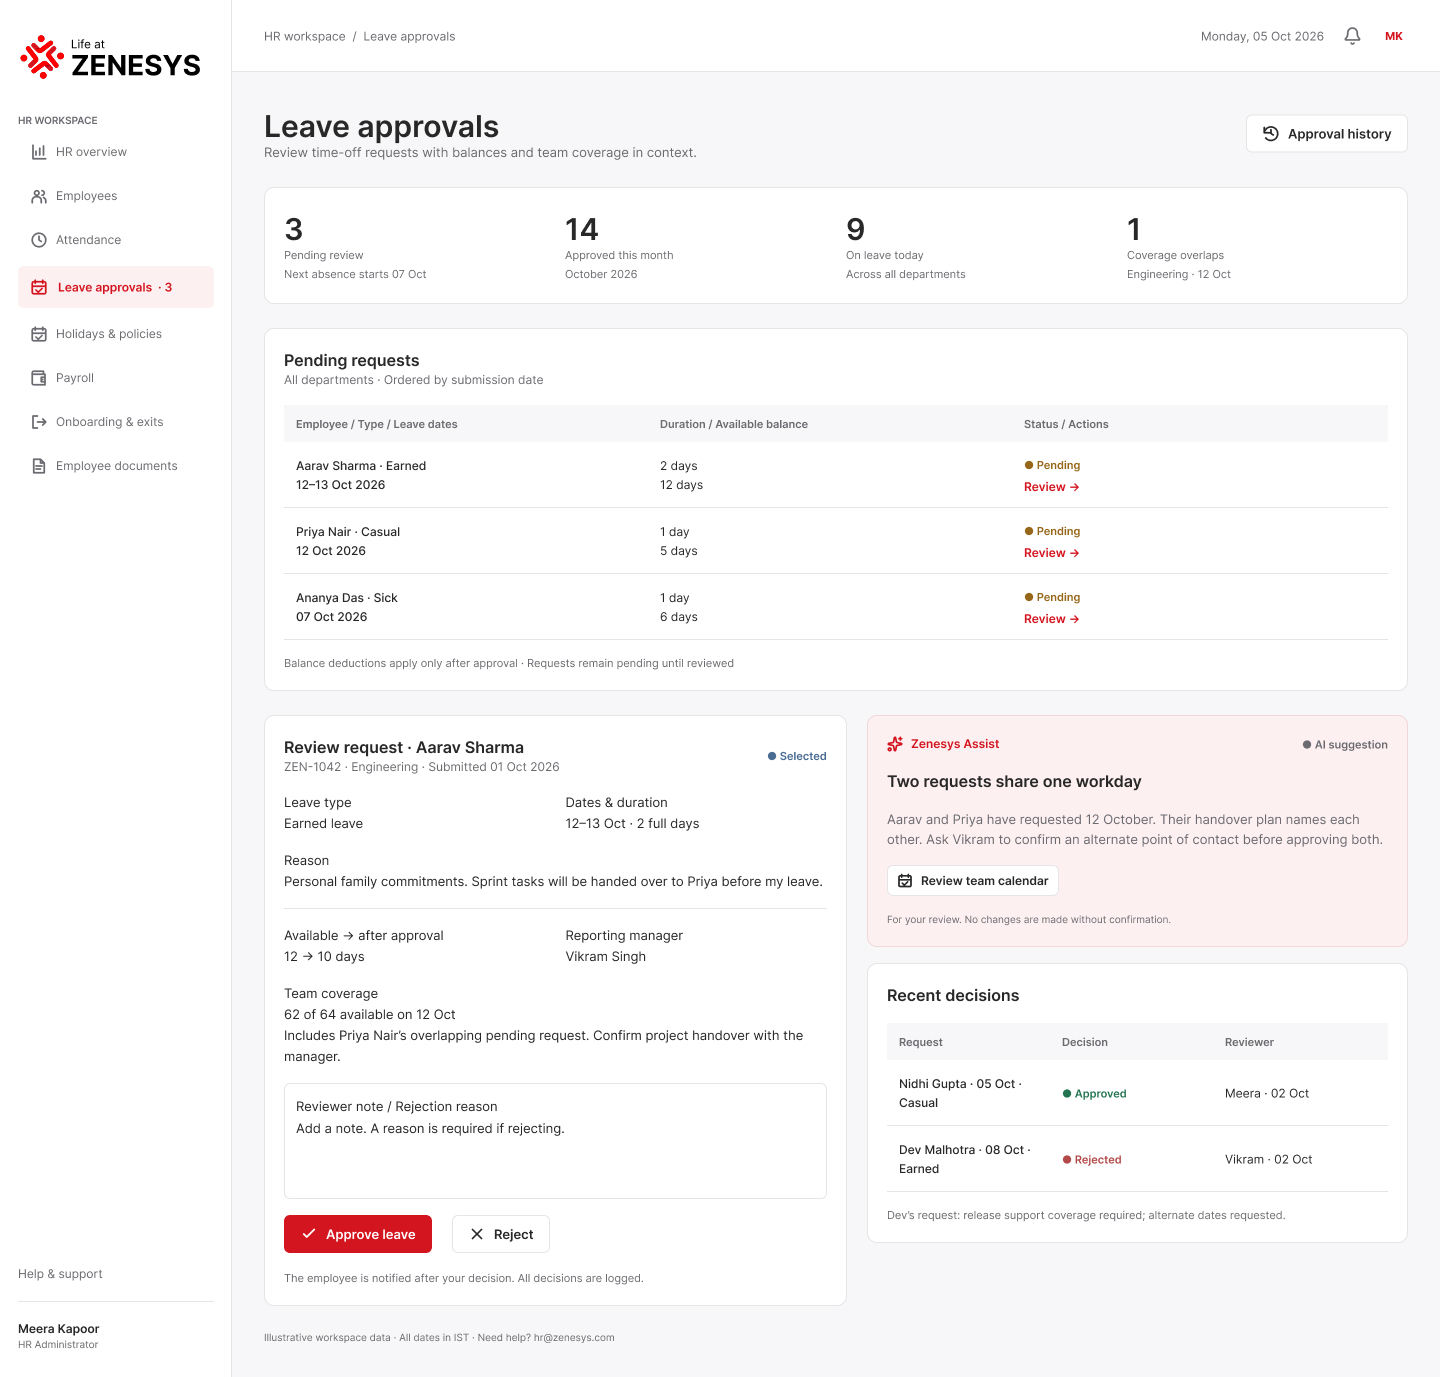Screen dimensions: 1440x1377
Task: Select Onboarding & exits menu item
Action: tap(116, 422)
